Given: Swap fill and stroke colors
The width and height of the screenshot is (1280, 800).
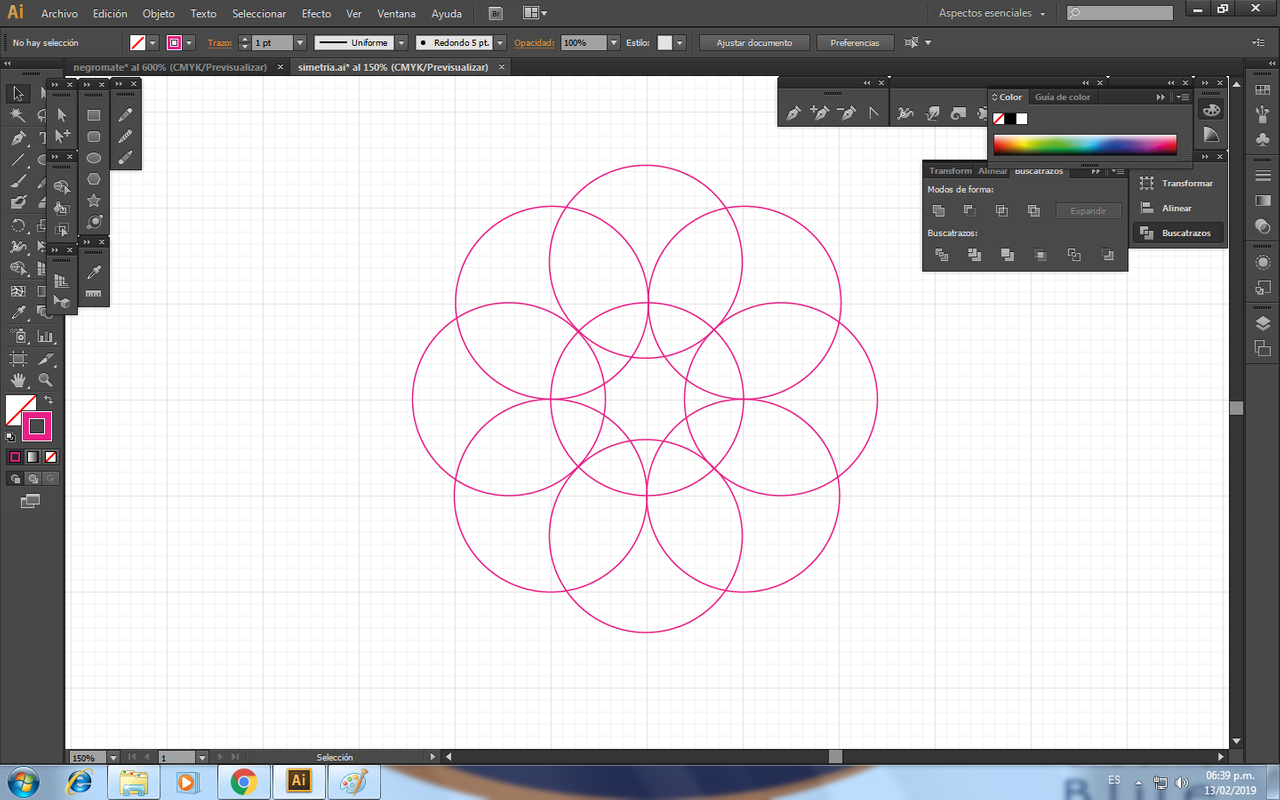Looking at the screenshot, I should point(48,400).
